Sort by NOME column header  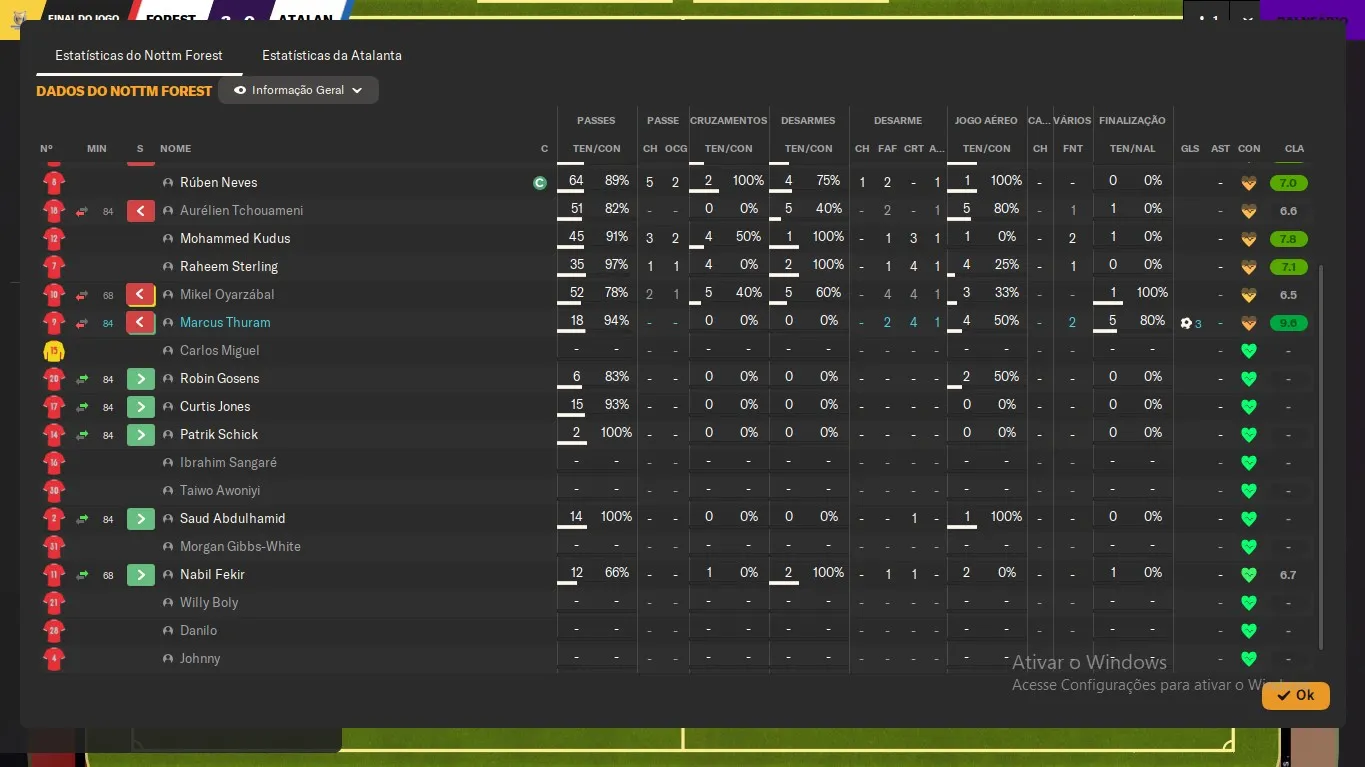(x=175, y=149)
